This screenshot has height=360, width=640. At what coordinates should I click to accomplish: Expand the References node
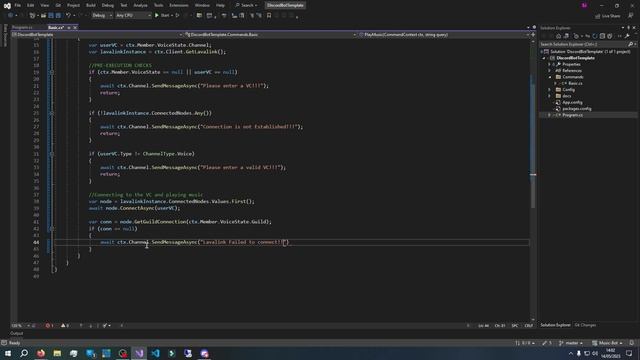549,71
